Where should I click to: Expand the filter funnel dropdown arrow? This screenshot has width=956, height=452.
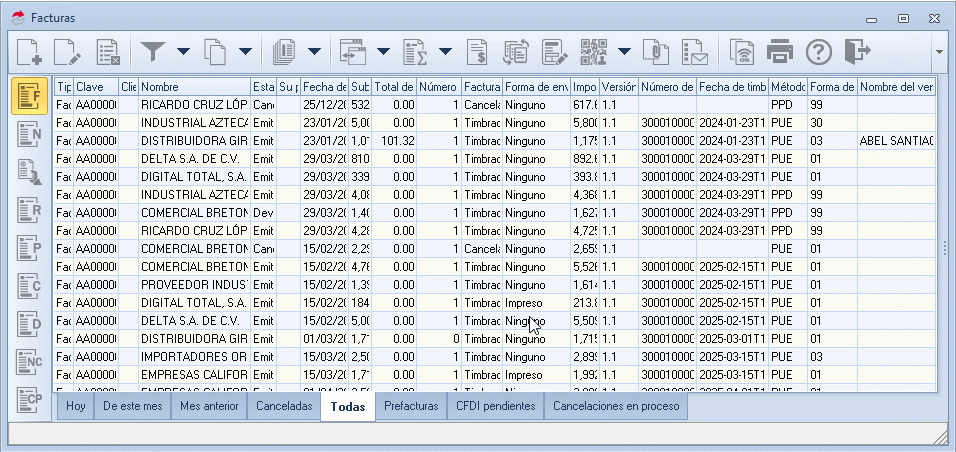coord(183,51)
